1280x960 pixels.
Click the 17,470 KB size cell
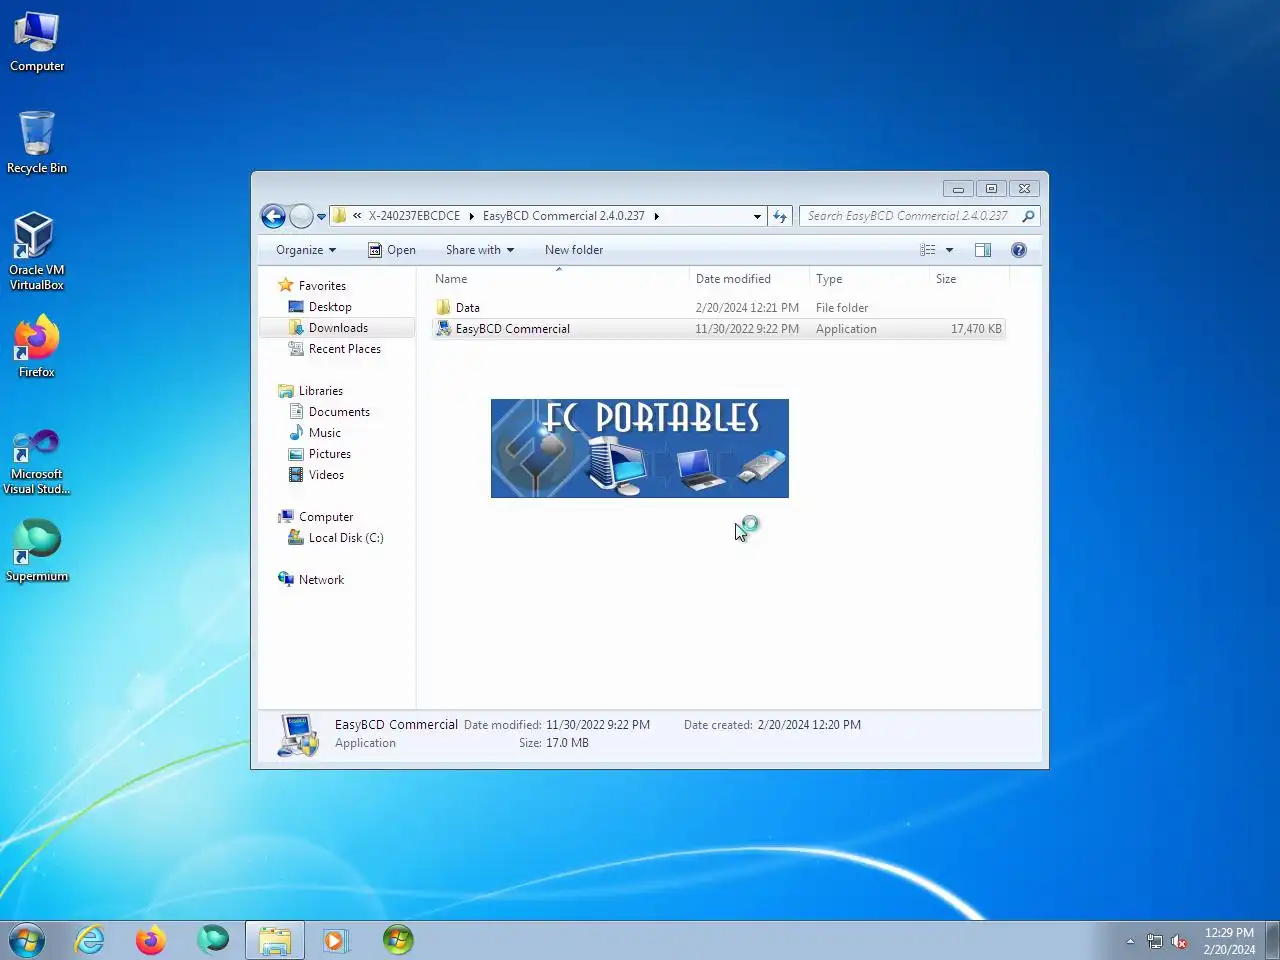[x=976, y=329]
